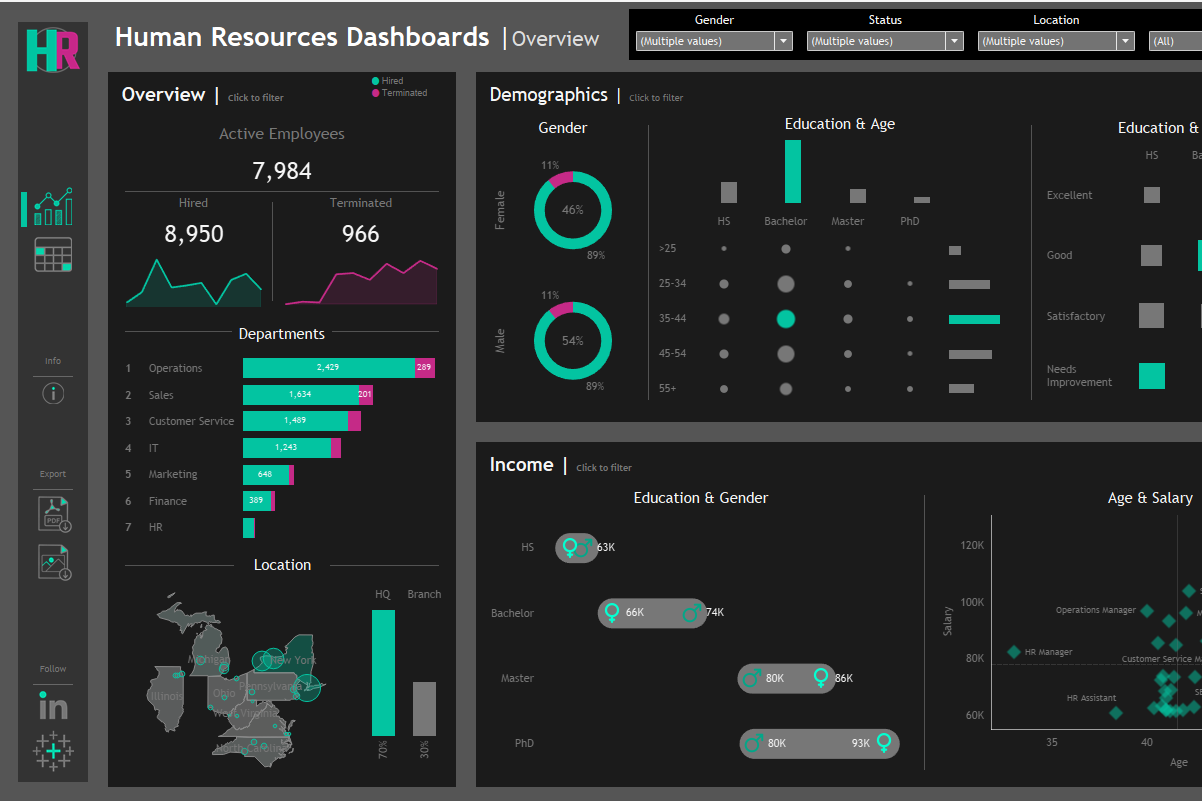Click the Hired trend area chart

tap(194, 282)
